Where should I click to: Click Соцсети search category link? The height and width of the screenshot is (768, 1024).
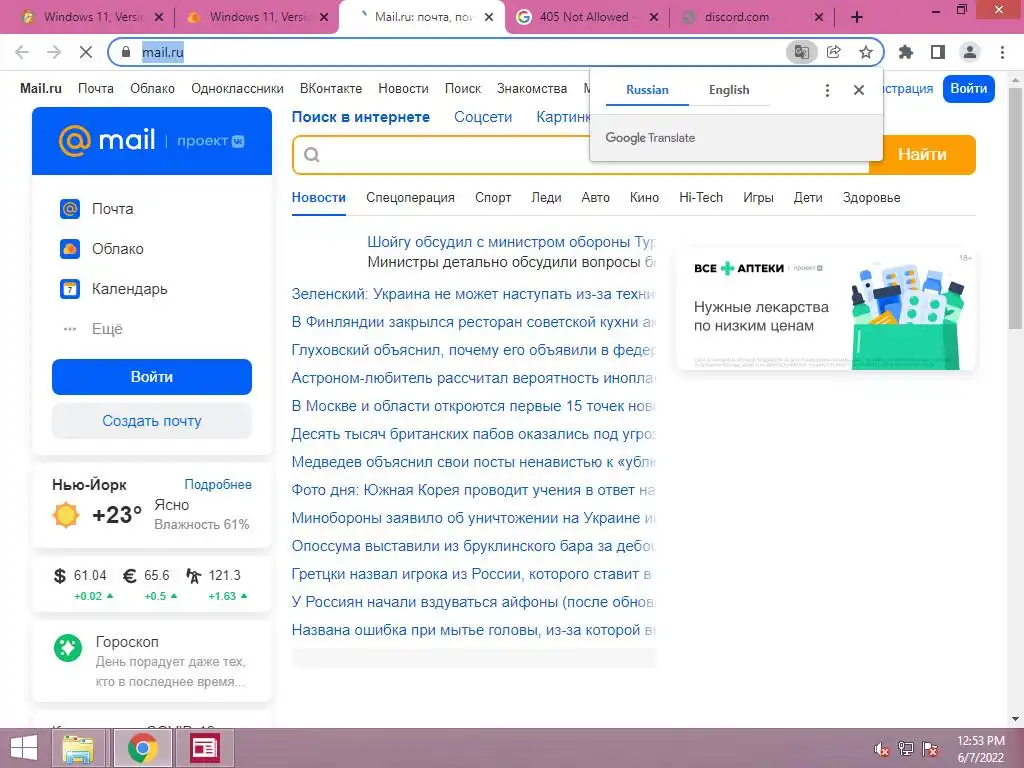483,118
